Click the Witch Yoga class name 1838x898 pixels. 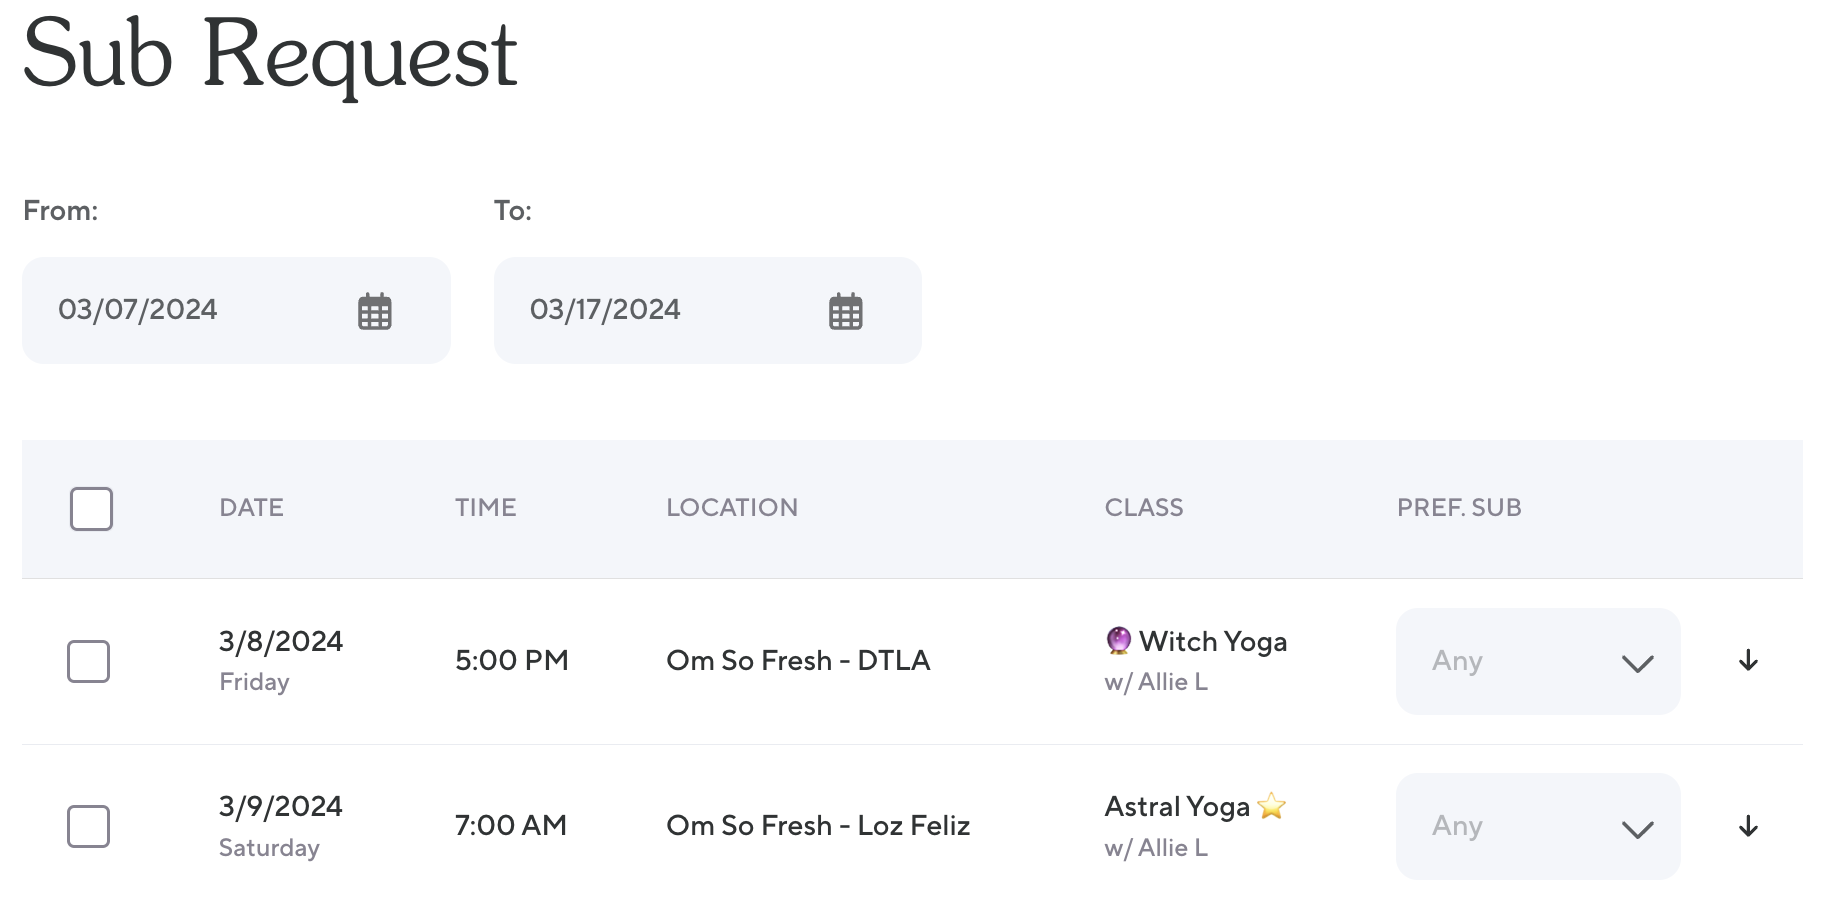[1212, 642]
